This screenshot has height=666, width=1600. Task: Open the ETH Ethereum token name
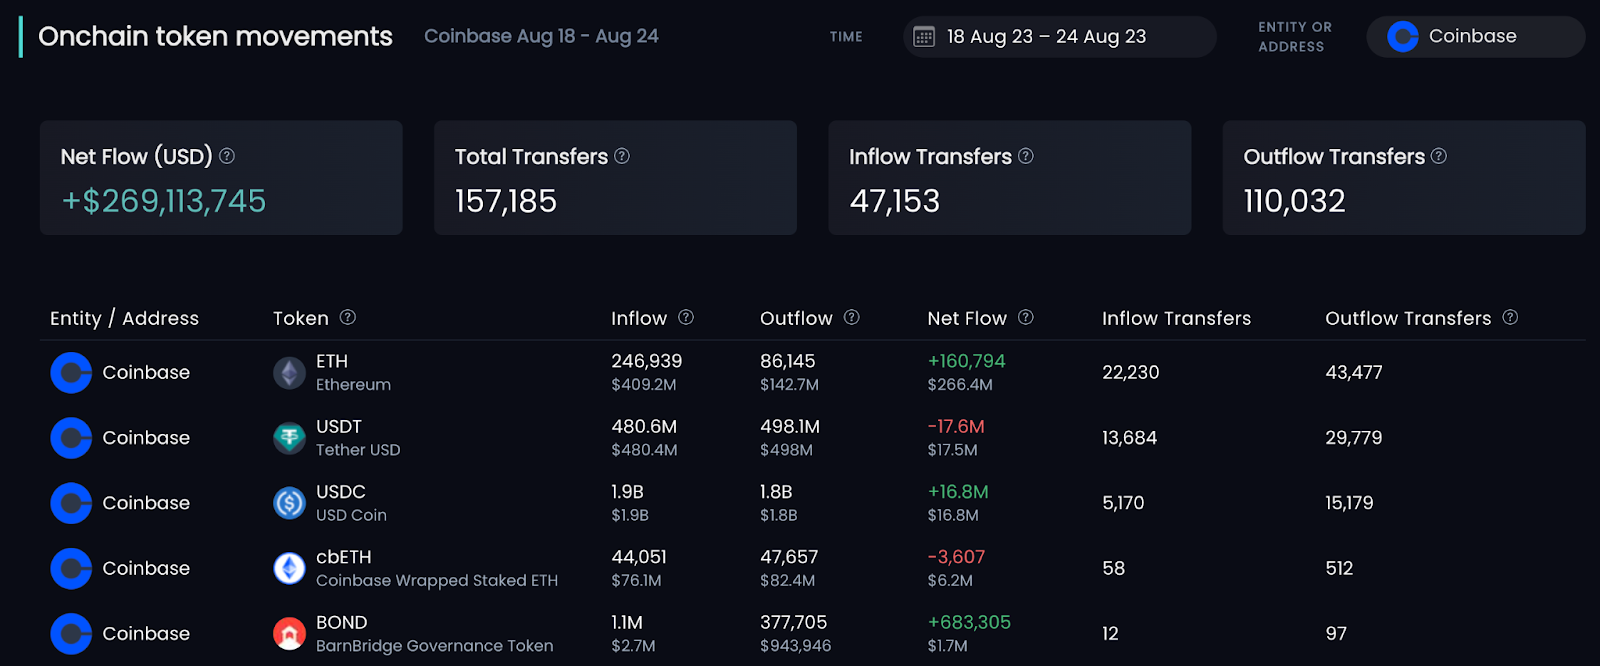(354, 373)
